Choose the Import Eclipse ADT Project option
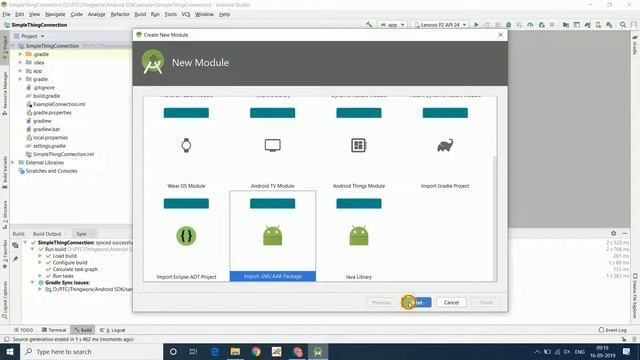 (x=186, y=236)
